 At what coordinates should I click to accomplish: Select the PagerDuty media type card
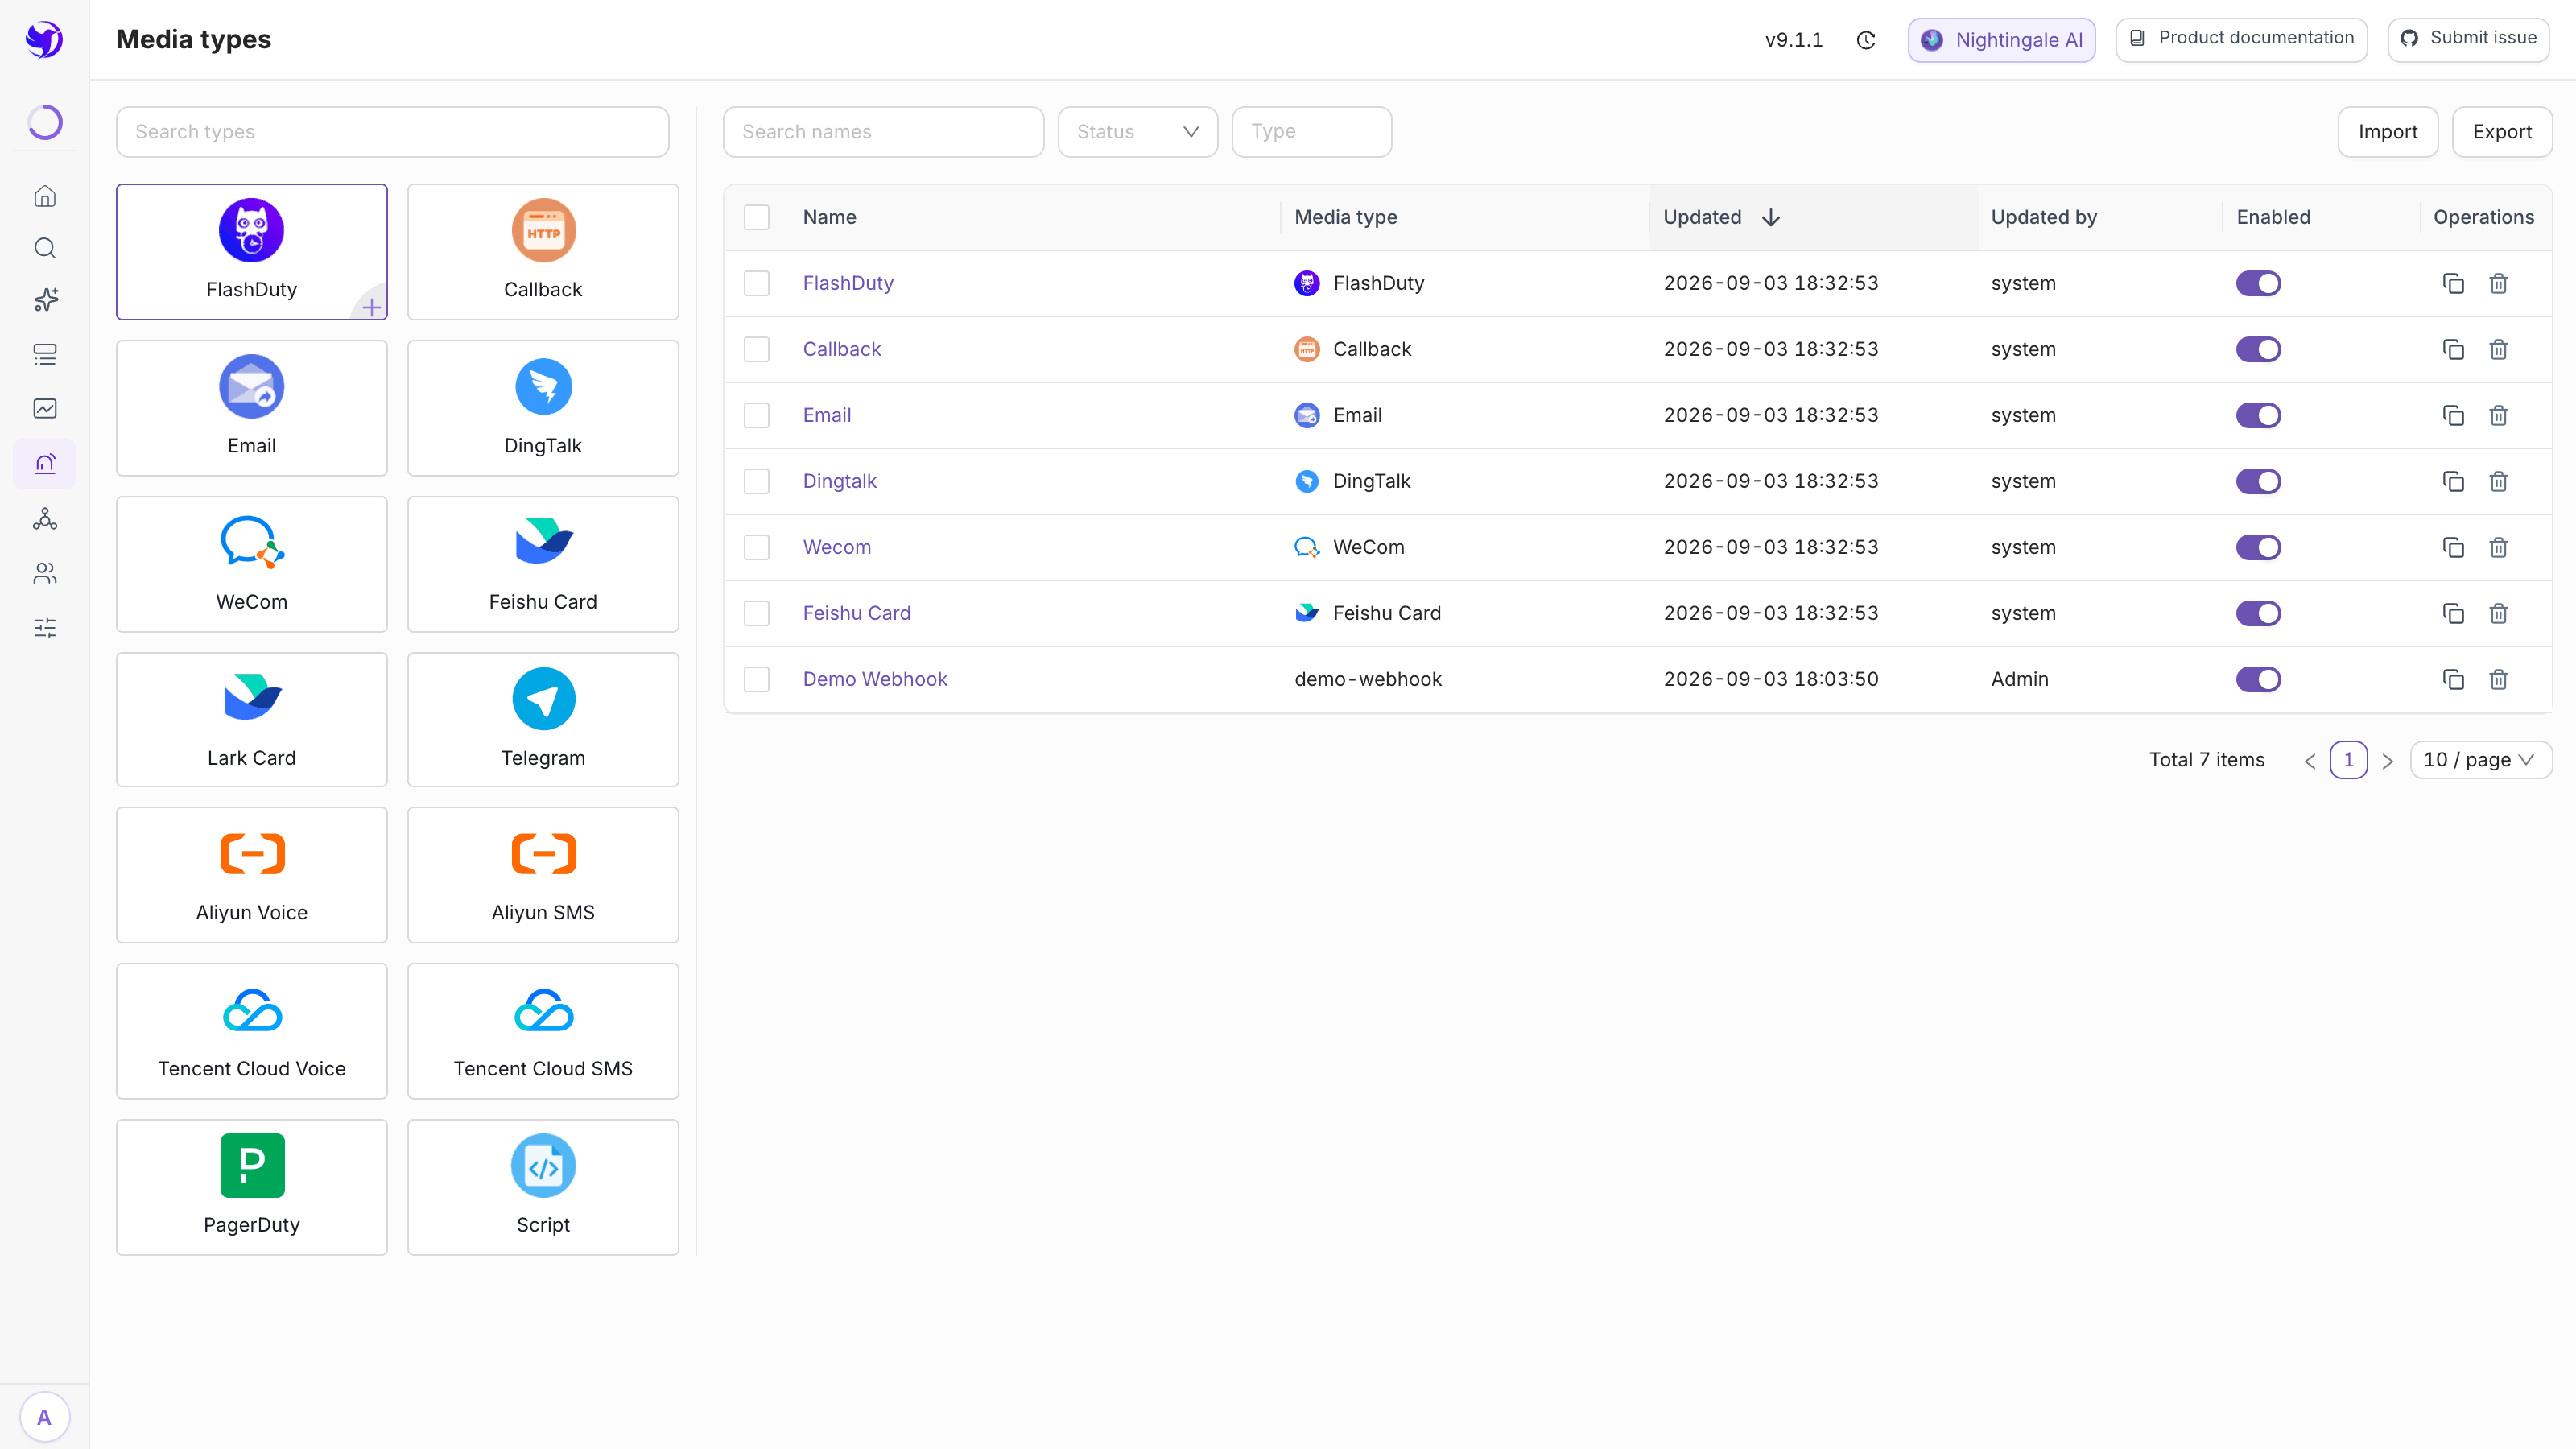pos(252,1187)
